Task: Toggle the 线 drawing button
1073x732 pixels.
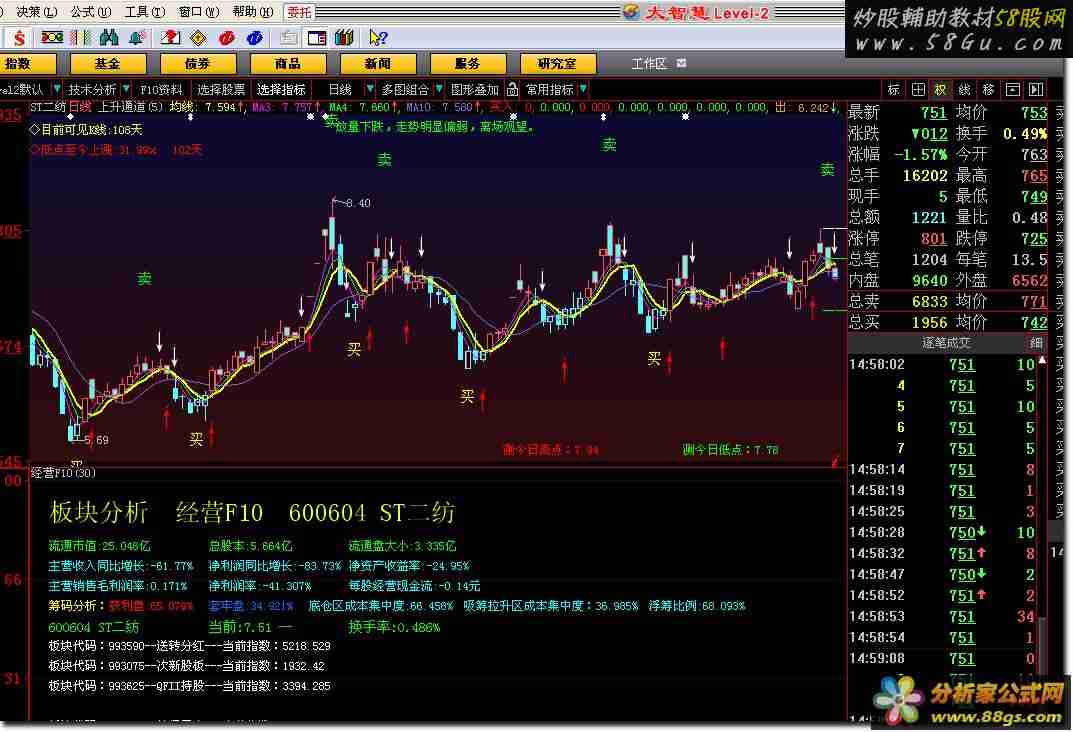Action: 964,89
